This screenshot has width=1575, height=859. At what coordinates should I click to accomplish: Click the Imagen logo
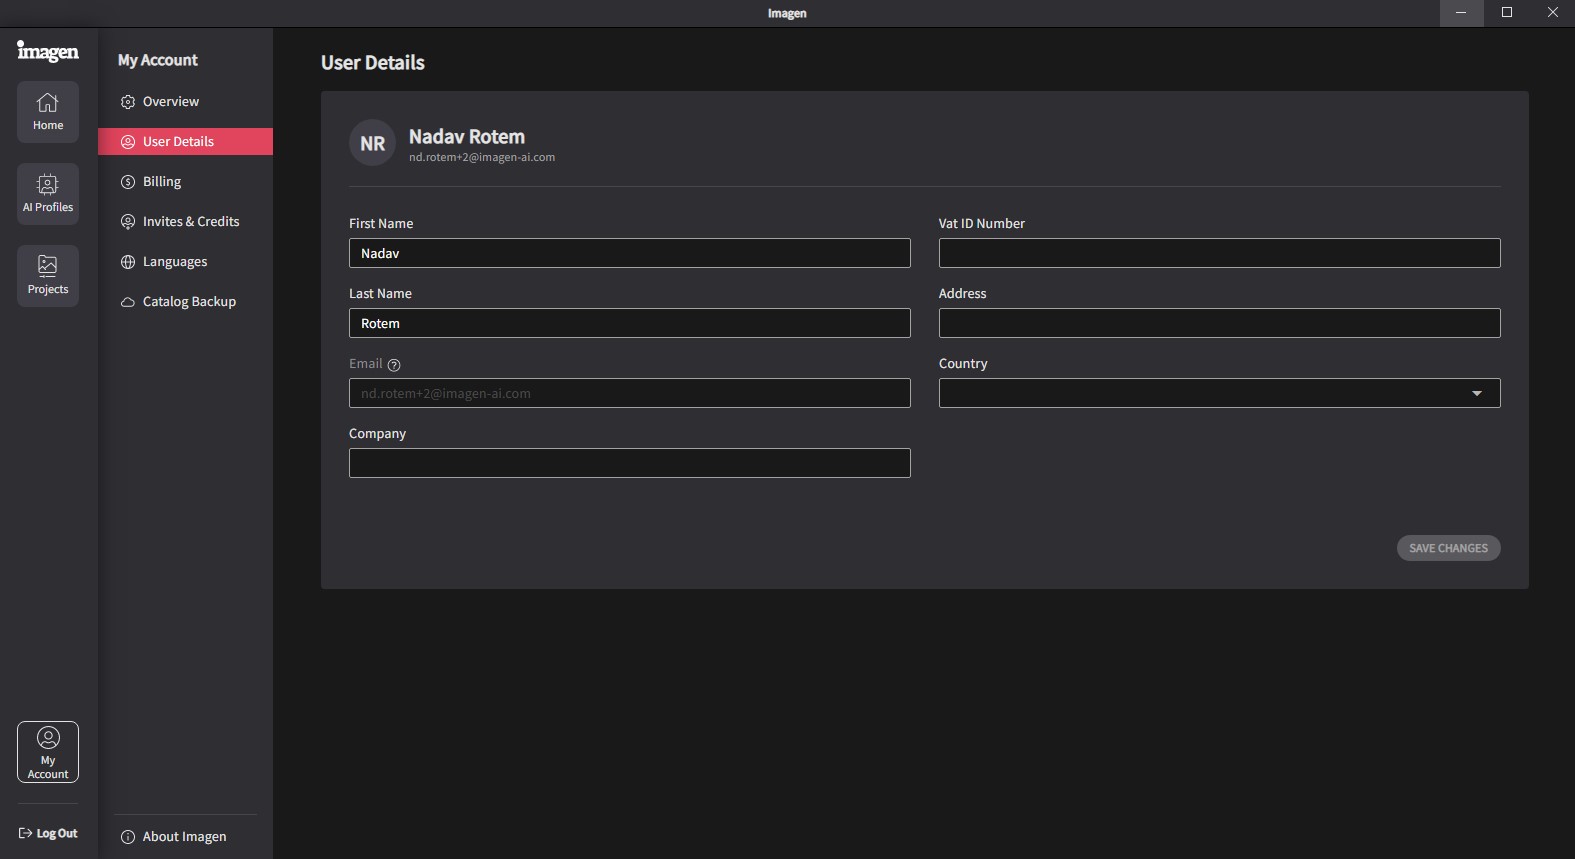click(48, 51)
